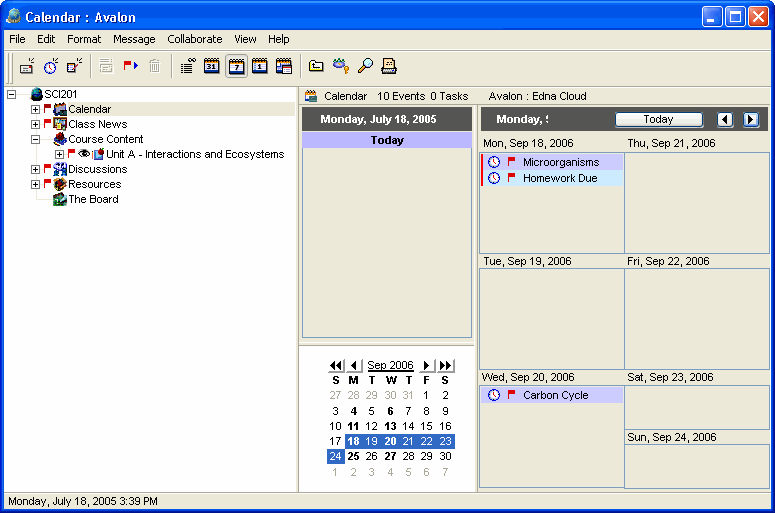Go to next week using right arrow
Viewport: 775px width, 513px height.
pyautogui.click(x=751, y=119)
